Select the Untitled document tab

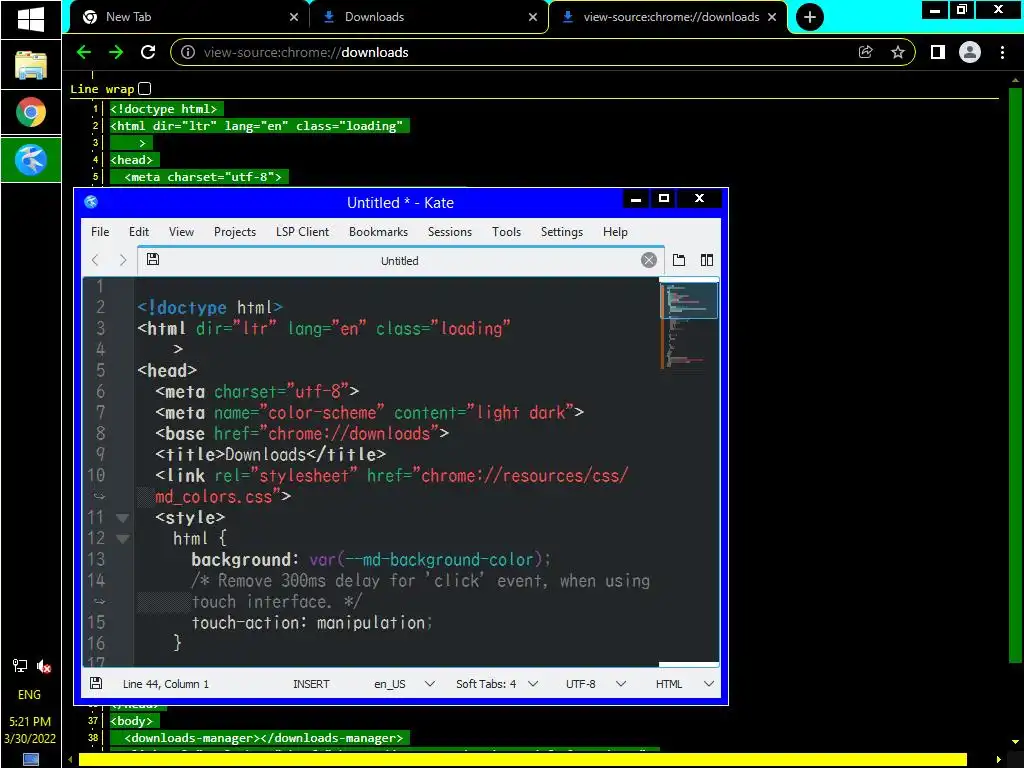400,261
